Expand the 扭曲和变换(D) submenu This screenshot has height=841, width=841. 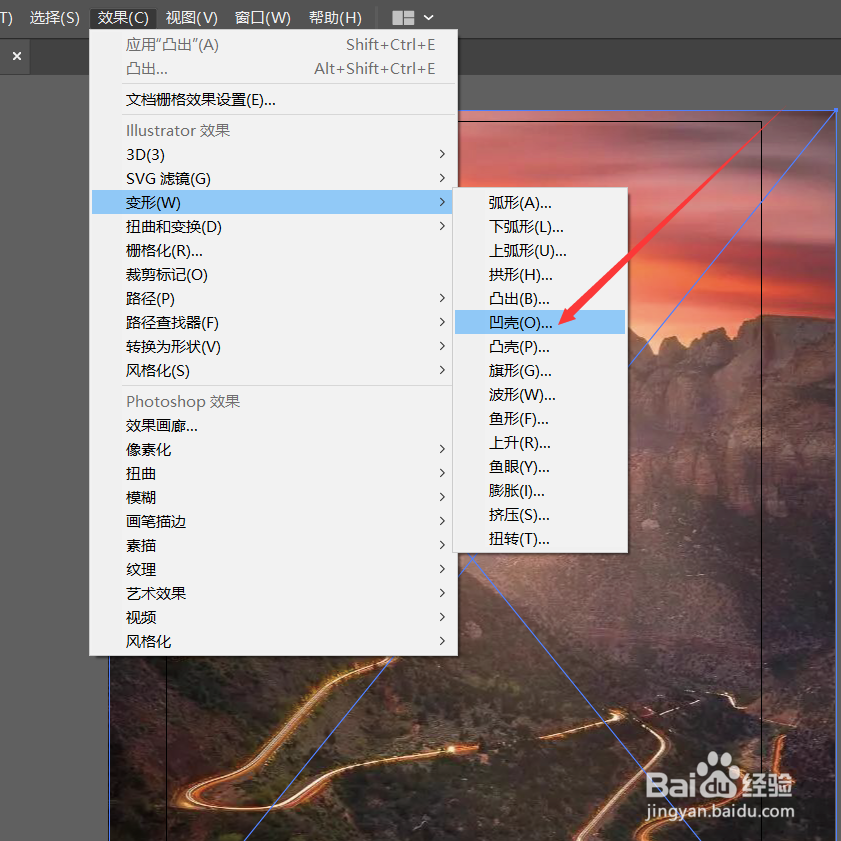point(274,226)
